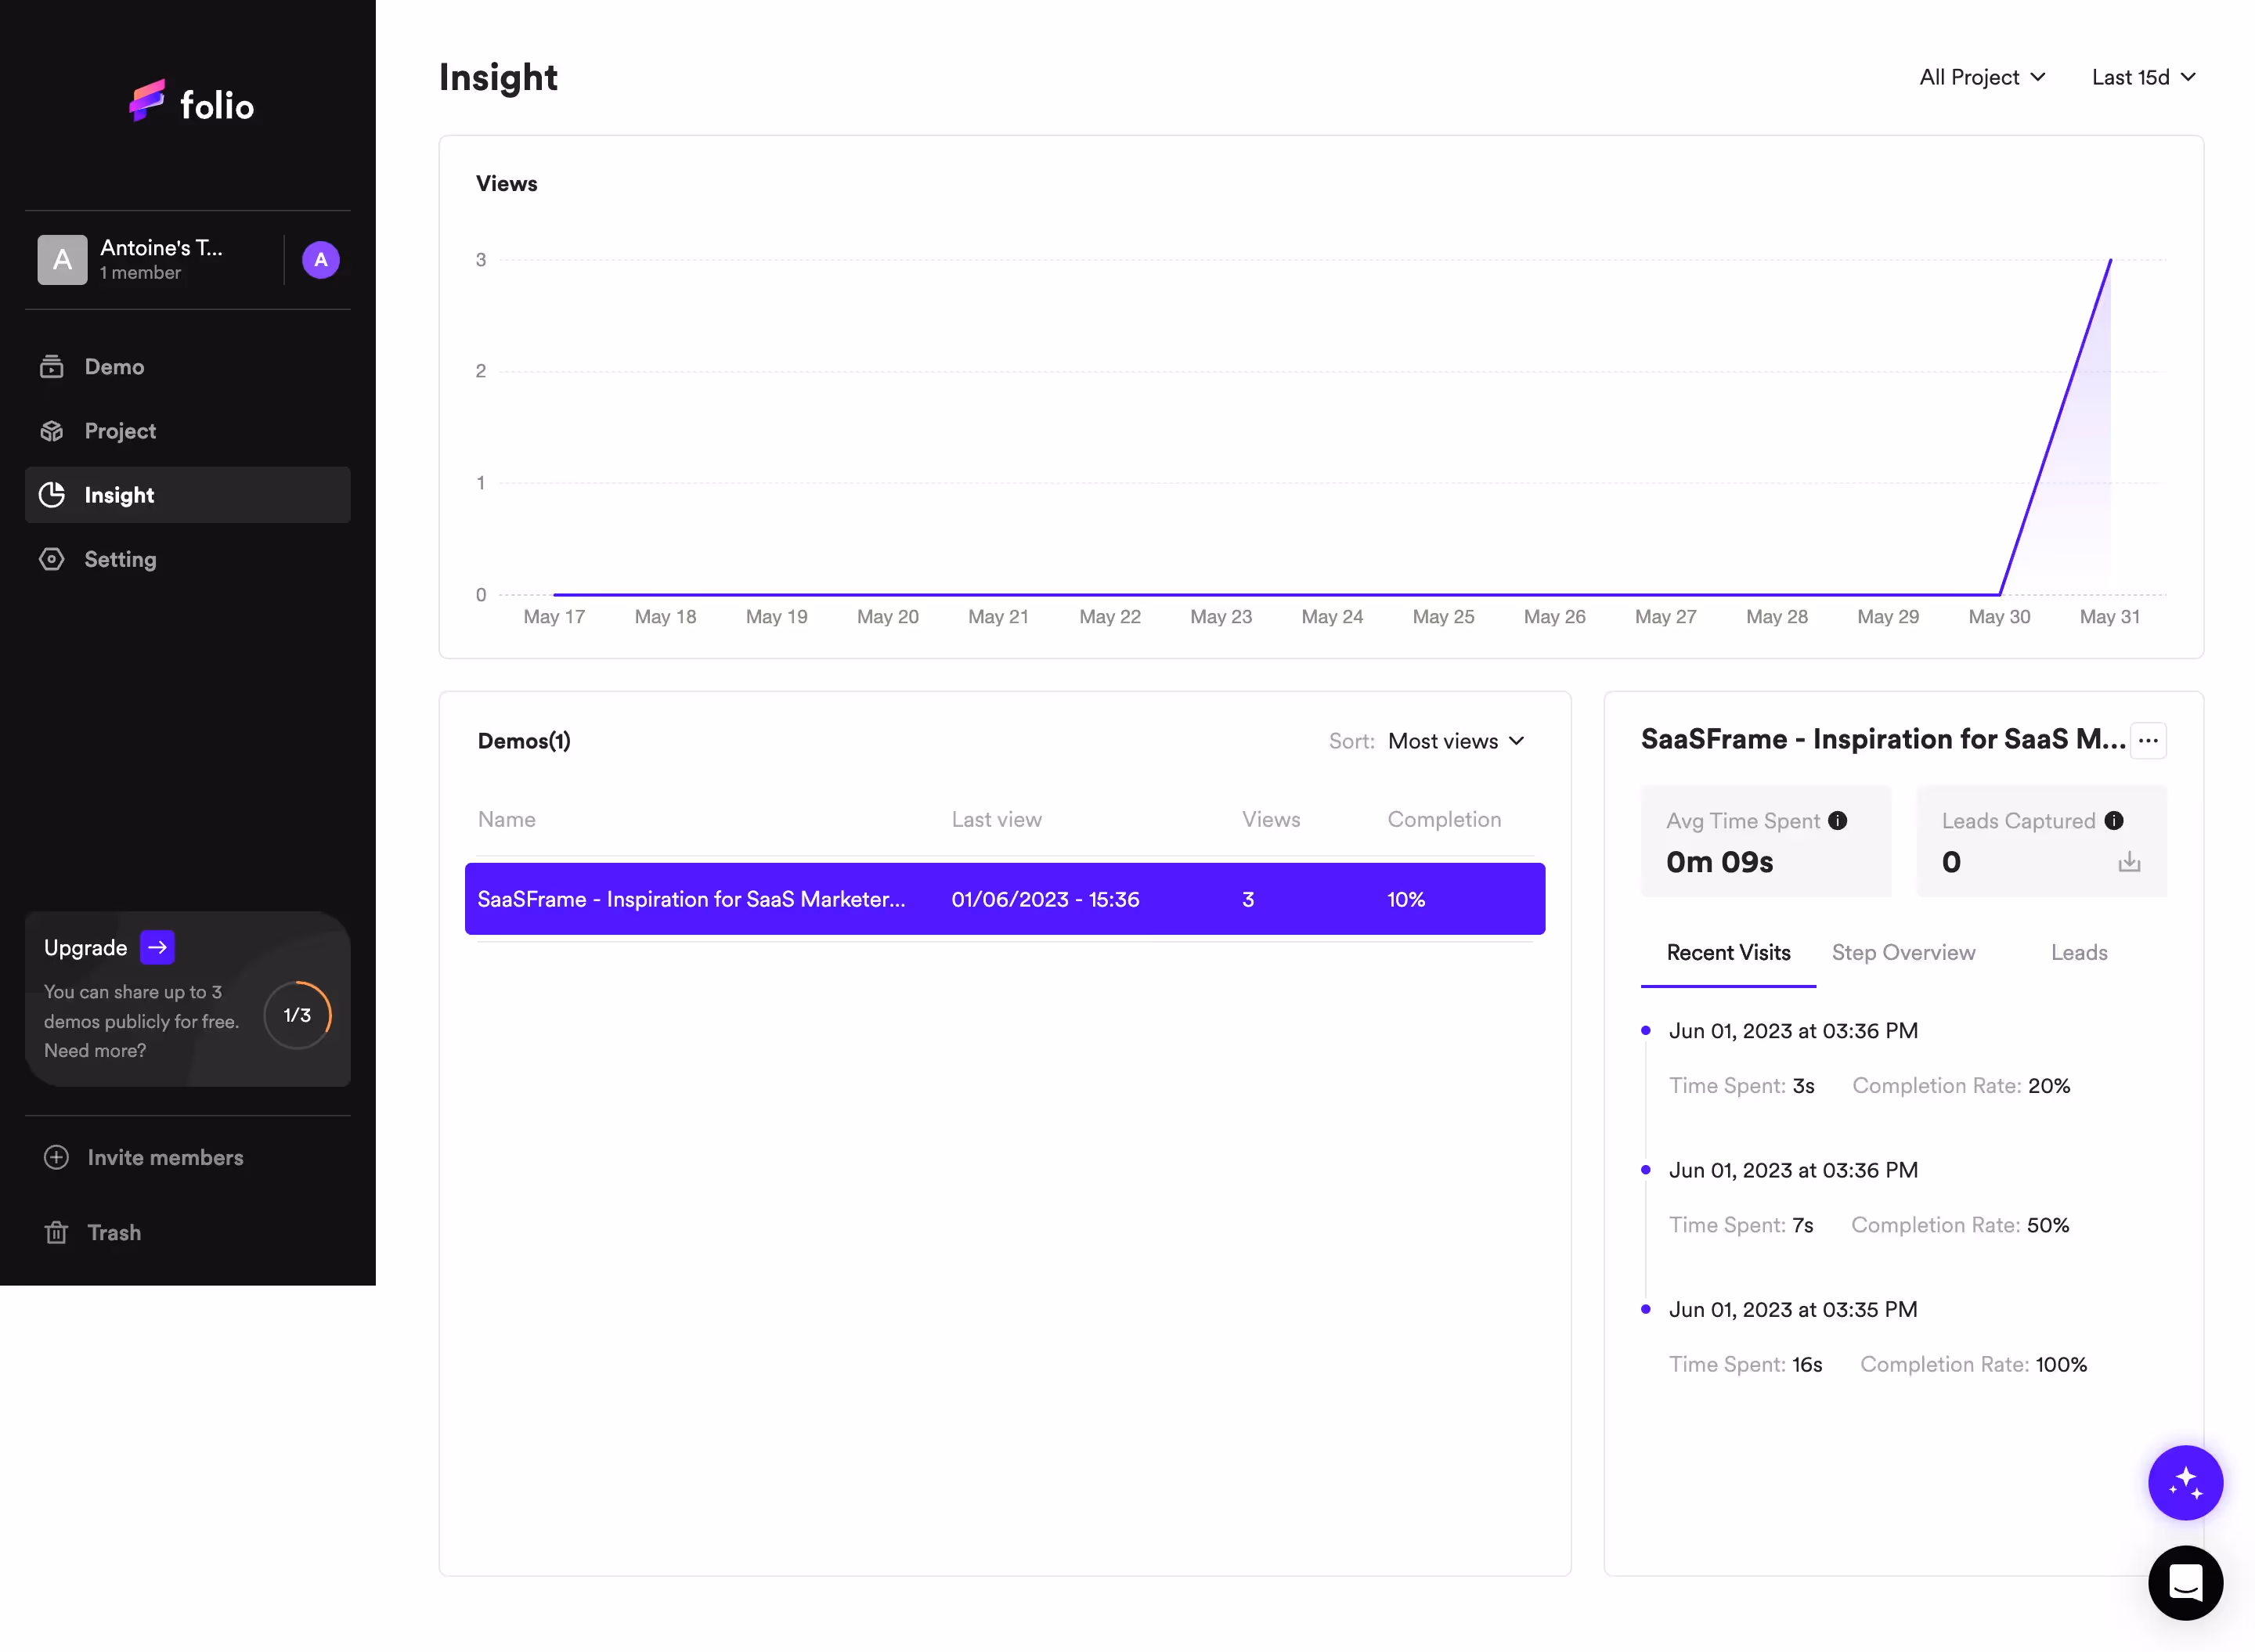Show Avg Time Spent info tooltip
Image resolution: width=2255 pixels, height=1652 pixels.
pyautogui.click(x=1838, y=820)
